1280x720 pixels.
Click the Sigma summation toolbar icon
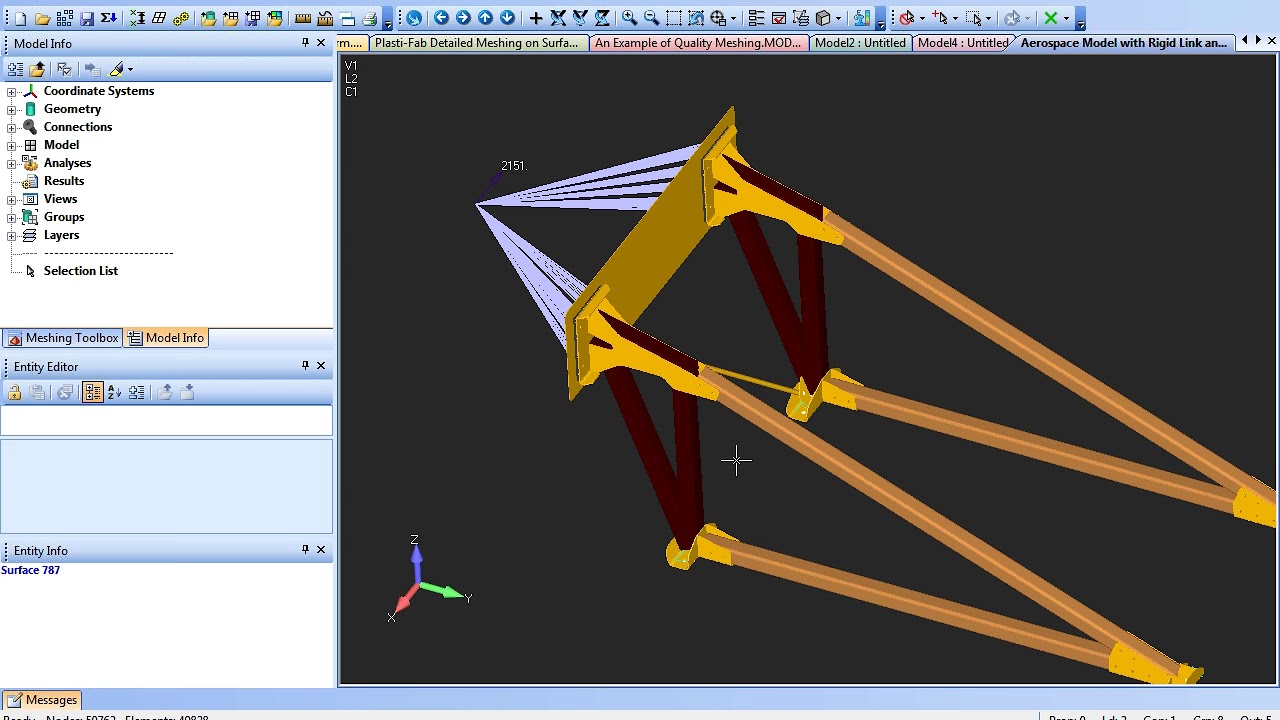(x=109, y=18)
